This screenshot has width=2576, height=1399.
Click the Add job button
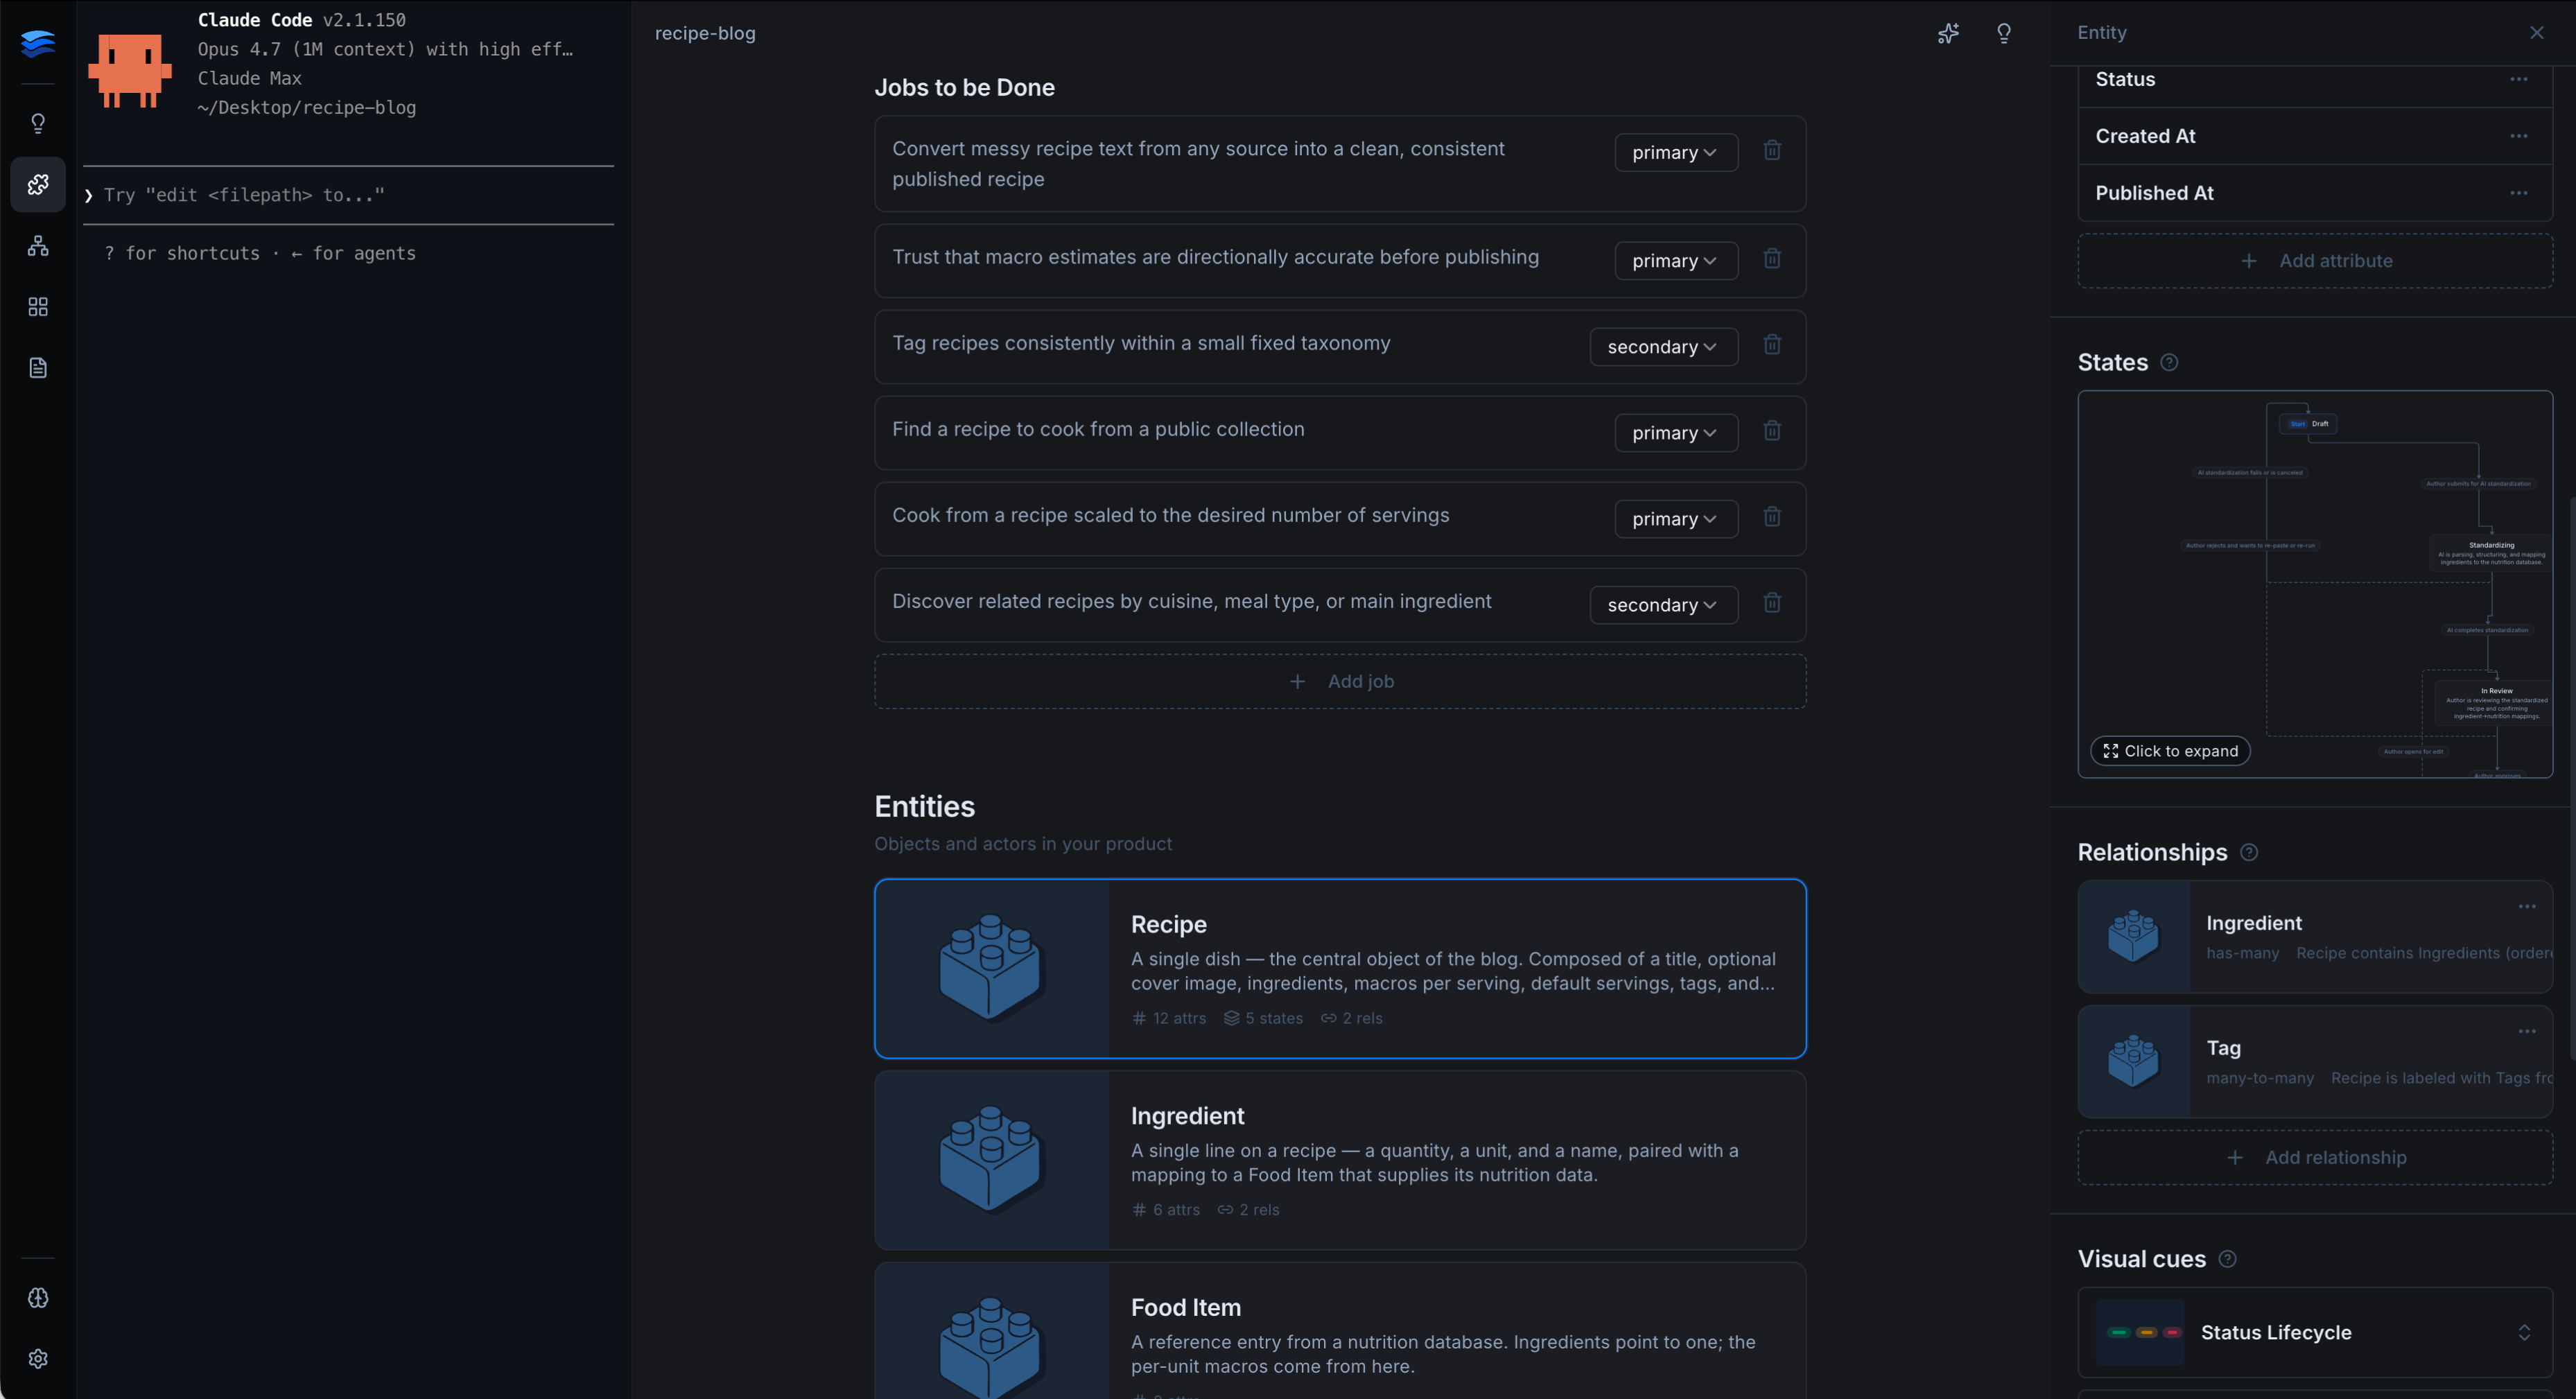[x=1340, y=681]
